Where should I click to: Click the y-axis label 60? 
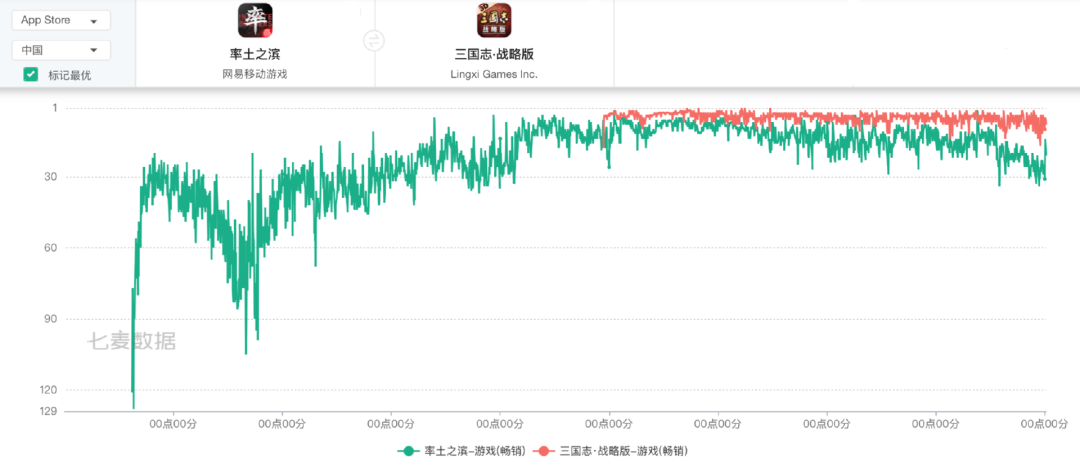click(x=52, y=248)
